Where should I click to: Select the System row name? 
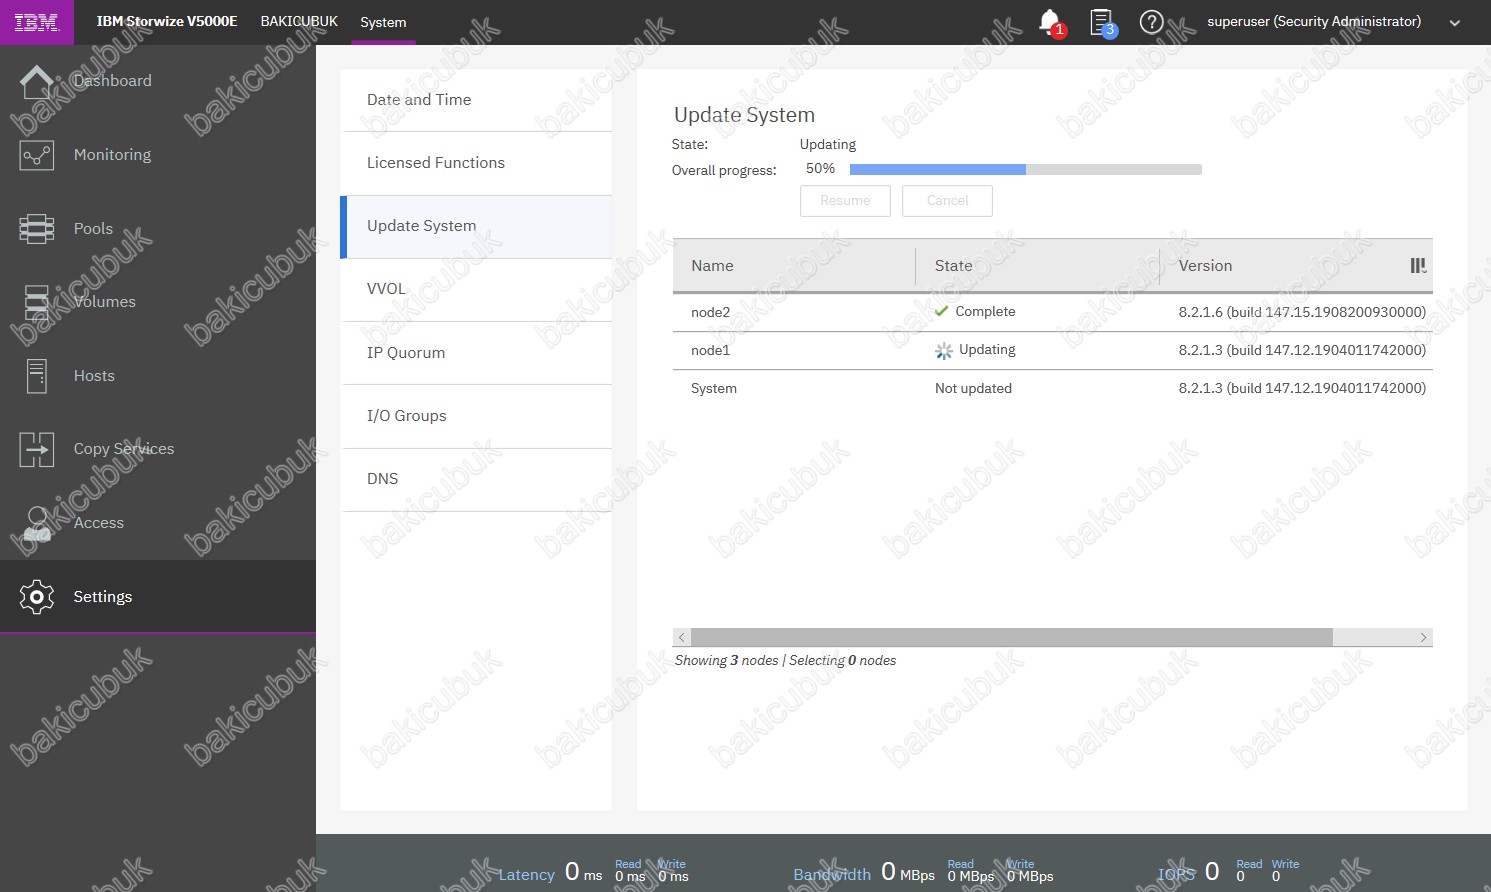(714, 388)
